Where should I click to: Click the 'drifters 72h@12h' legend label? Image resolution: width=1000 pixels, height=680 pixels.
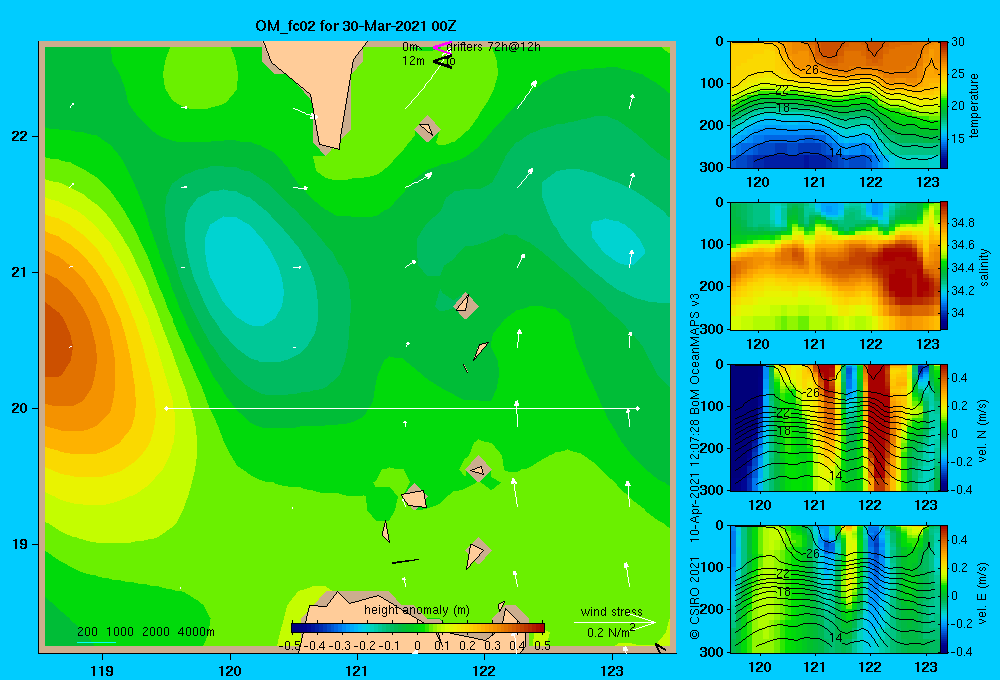493,47
